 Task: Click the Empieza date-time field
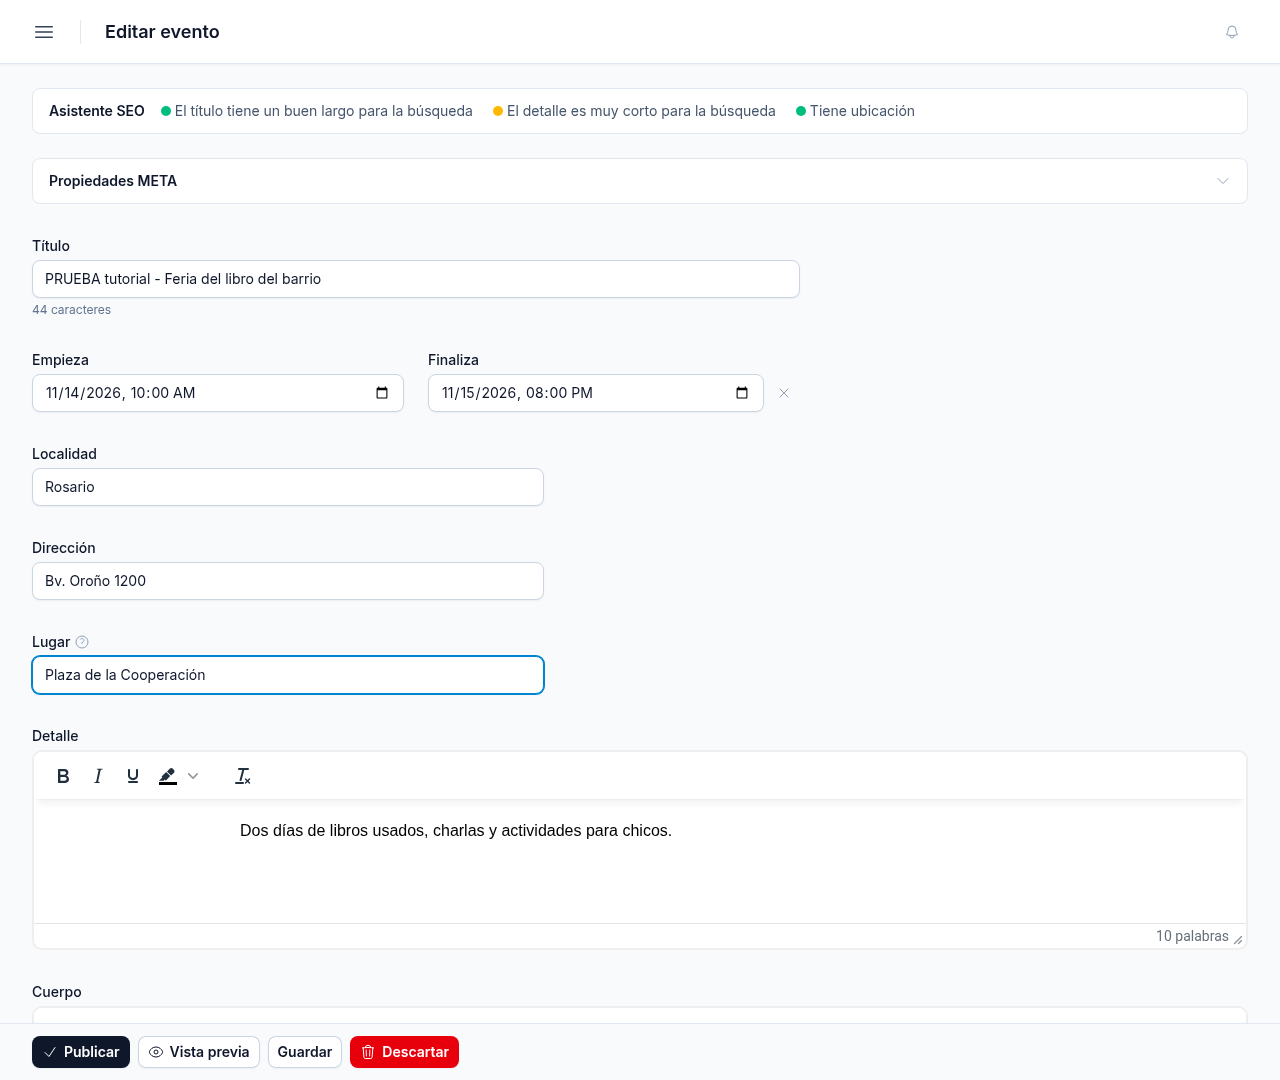point(218,393)
